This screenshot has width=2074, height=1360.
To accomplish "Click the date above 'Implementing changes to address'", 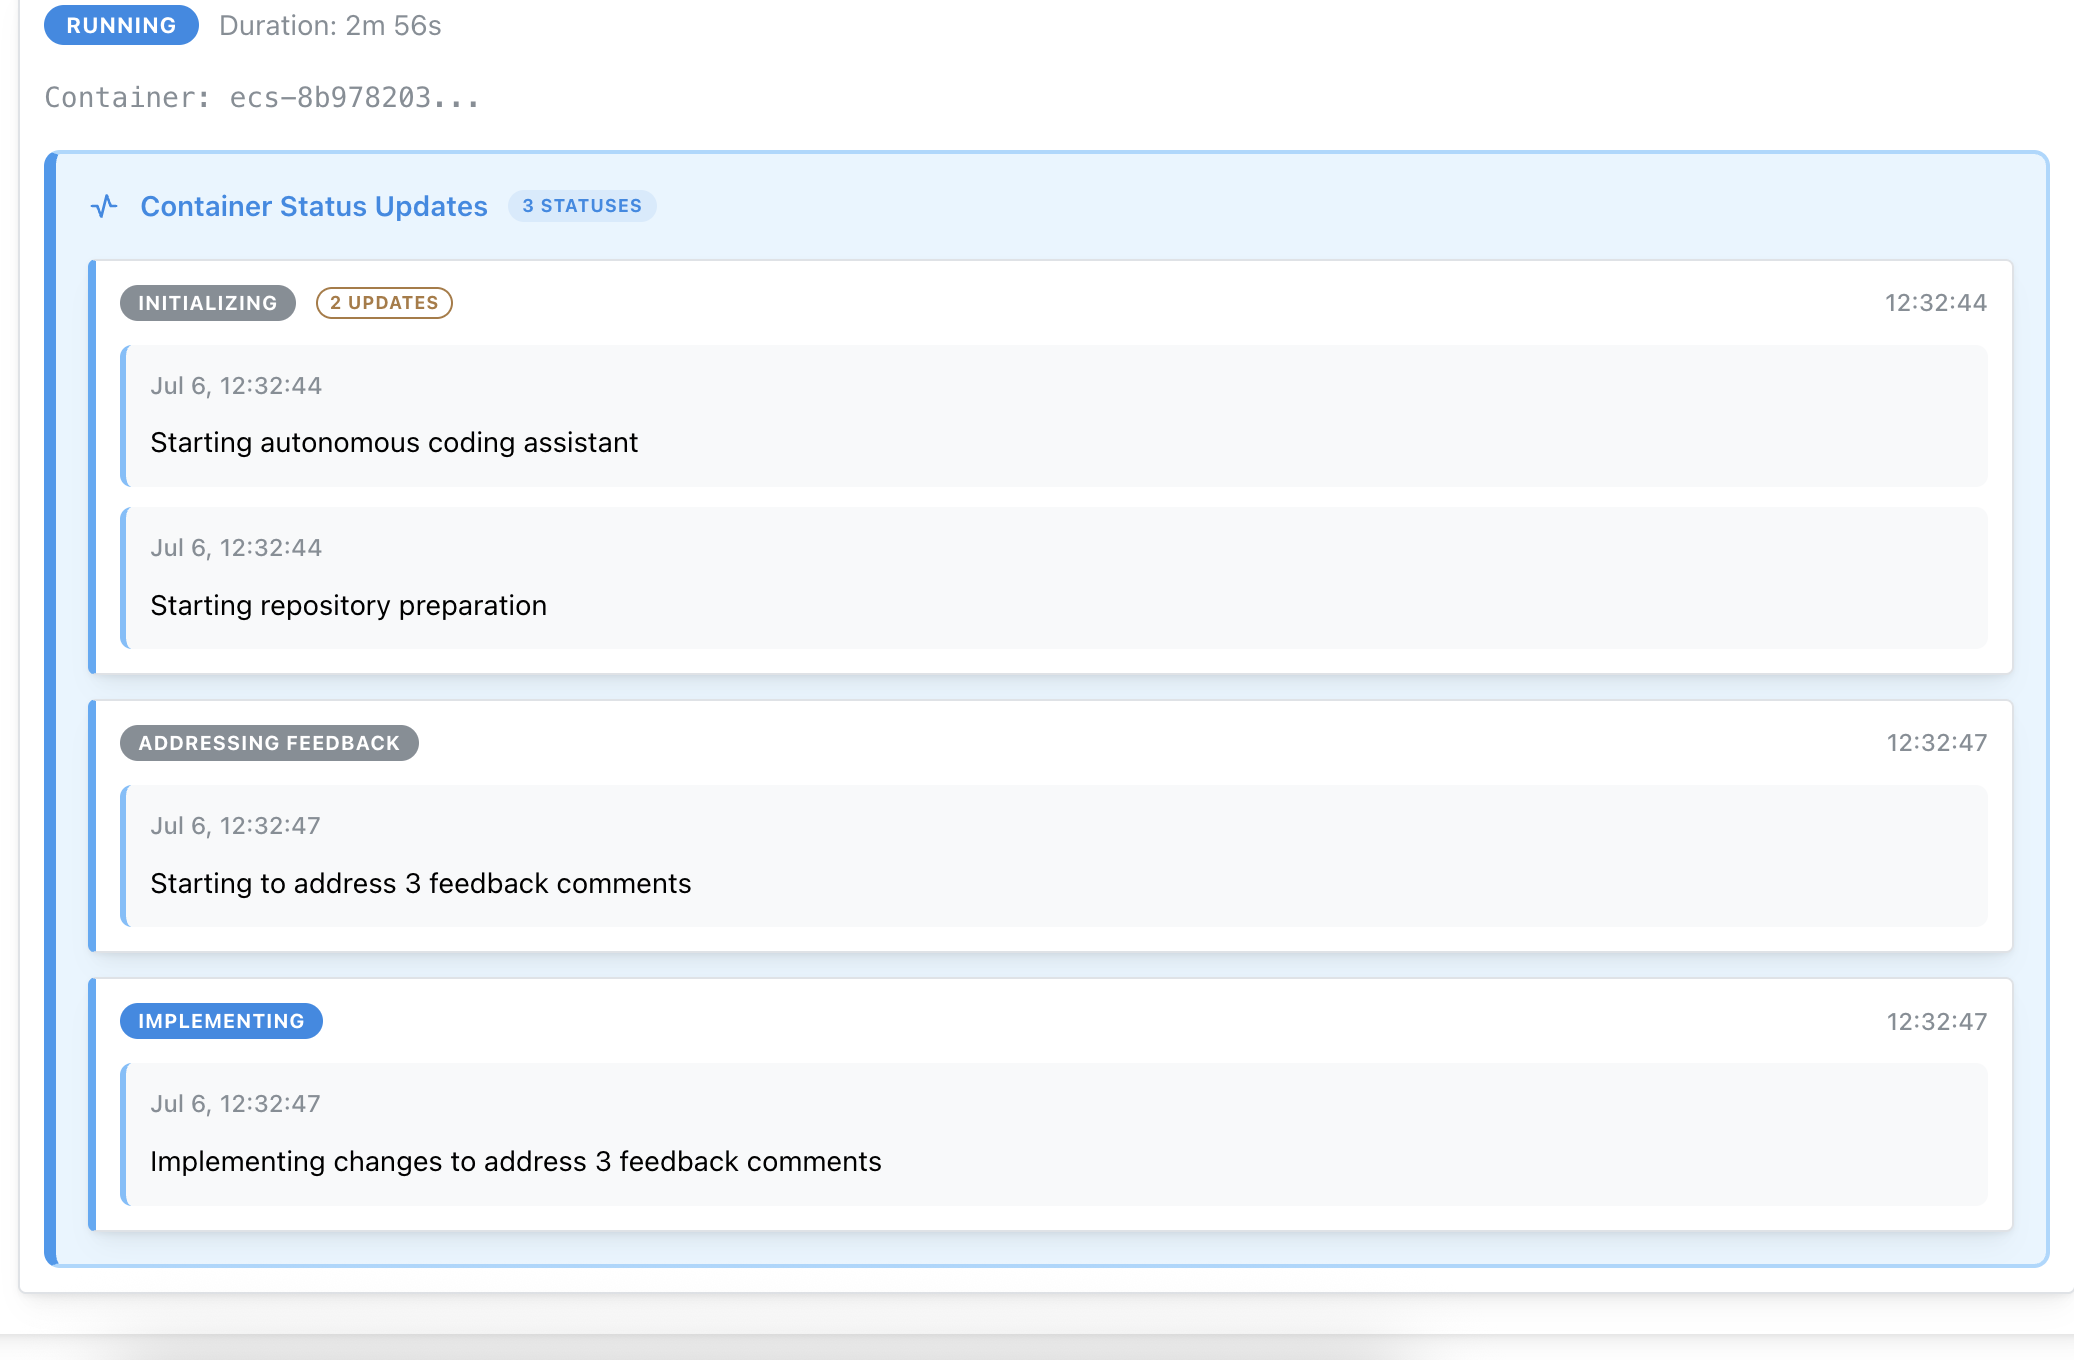I will (x=236, y=1104).
